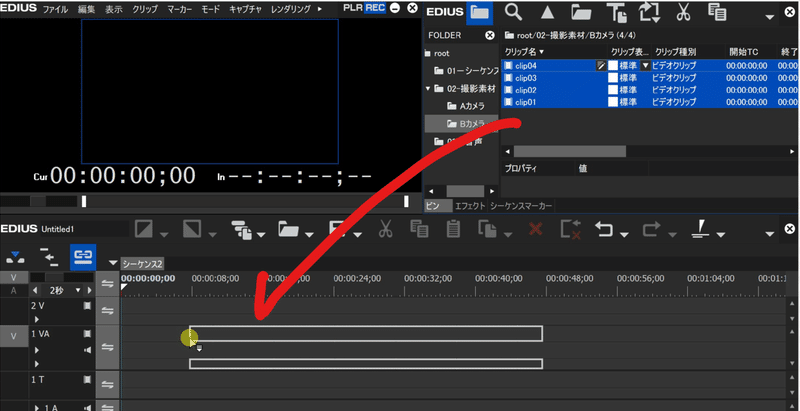Click the leftmost new sequence icon in timeline toolbar
This screenshot has width=800, height=411.
[x=144, y=229]
